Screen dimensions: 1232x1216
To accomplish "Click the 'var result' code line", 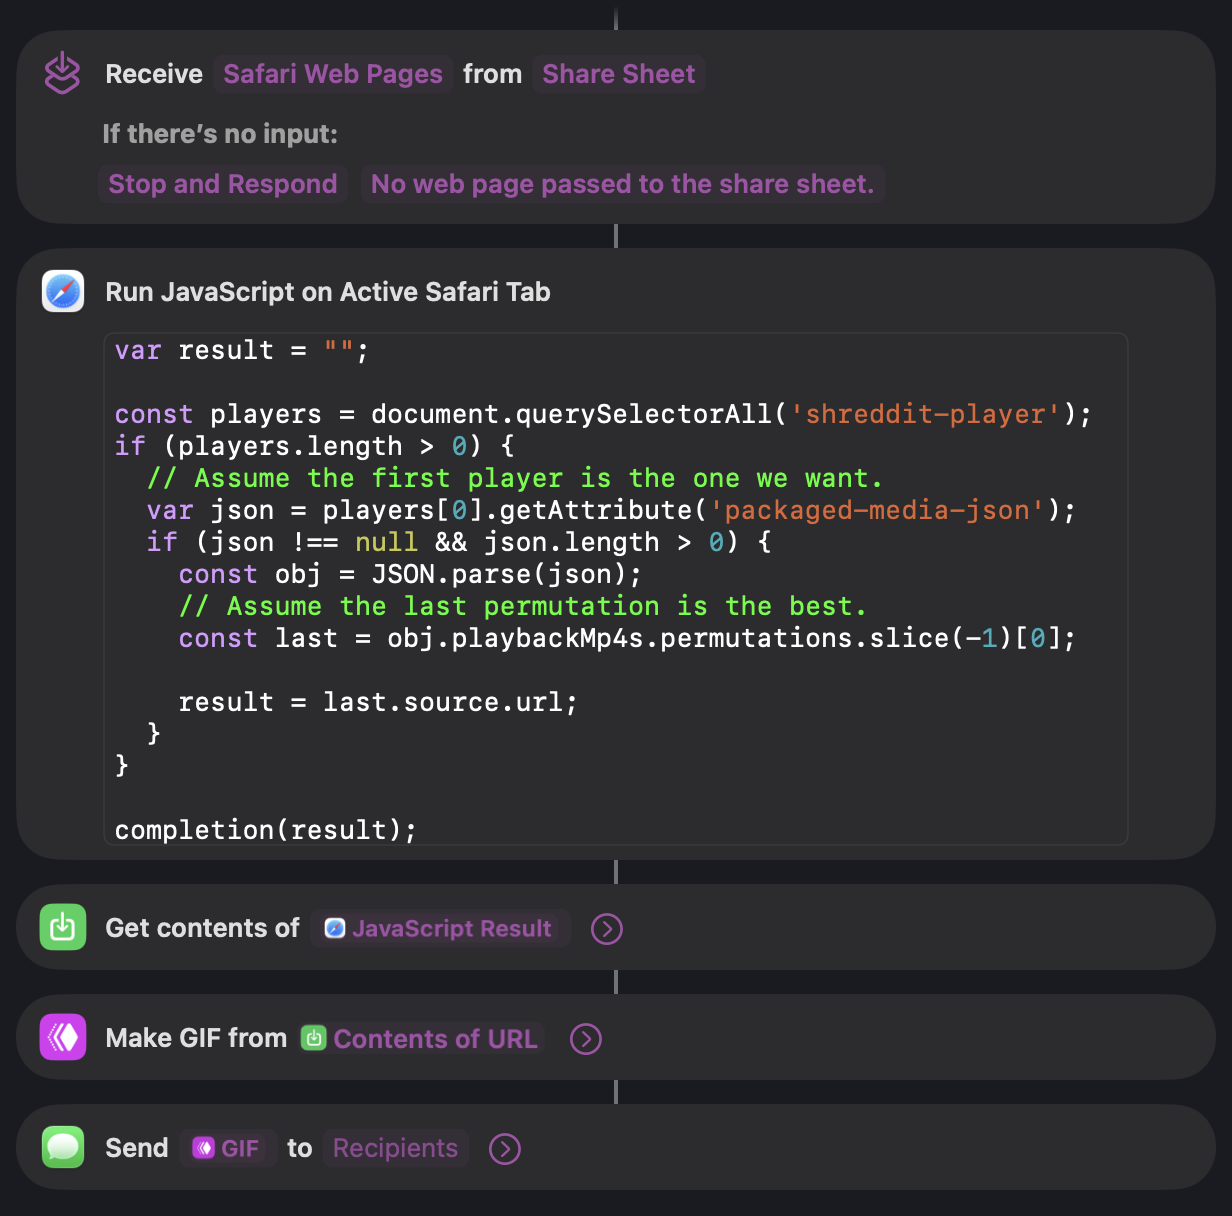I will coord(242,350).
